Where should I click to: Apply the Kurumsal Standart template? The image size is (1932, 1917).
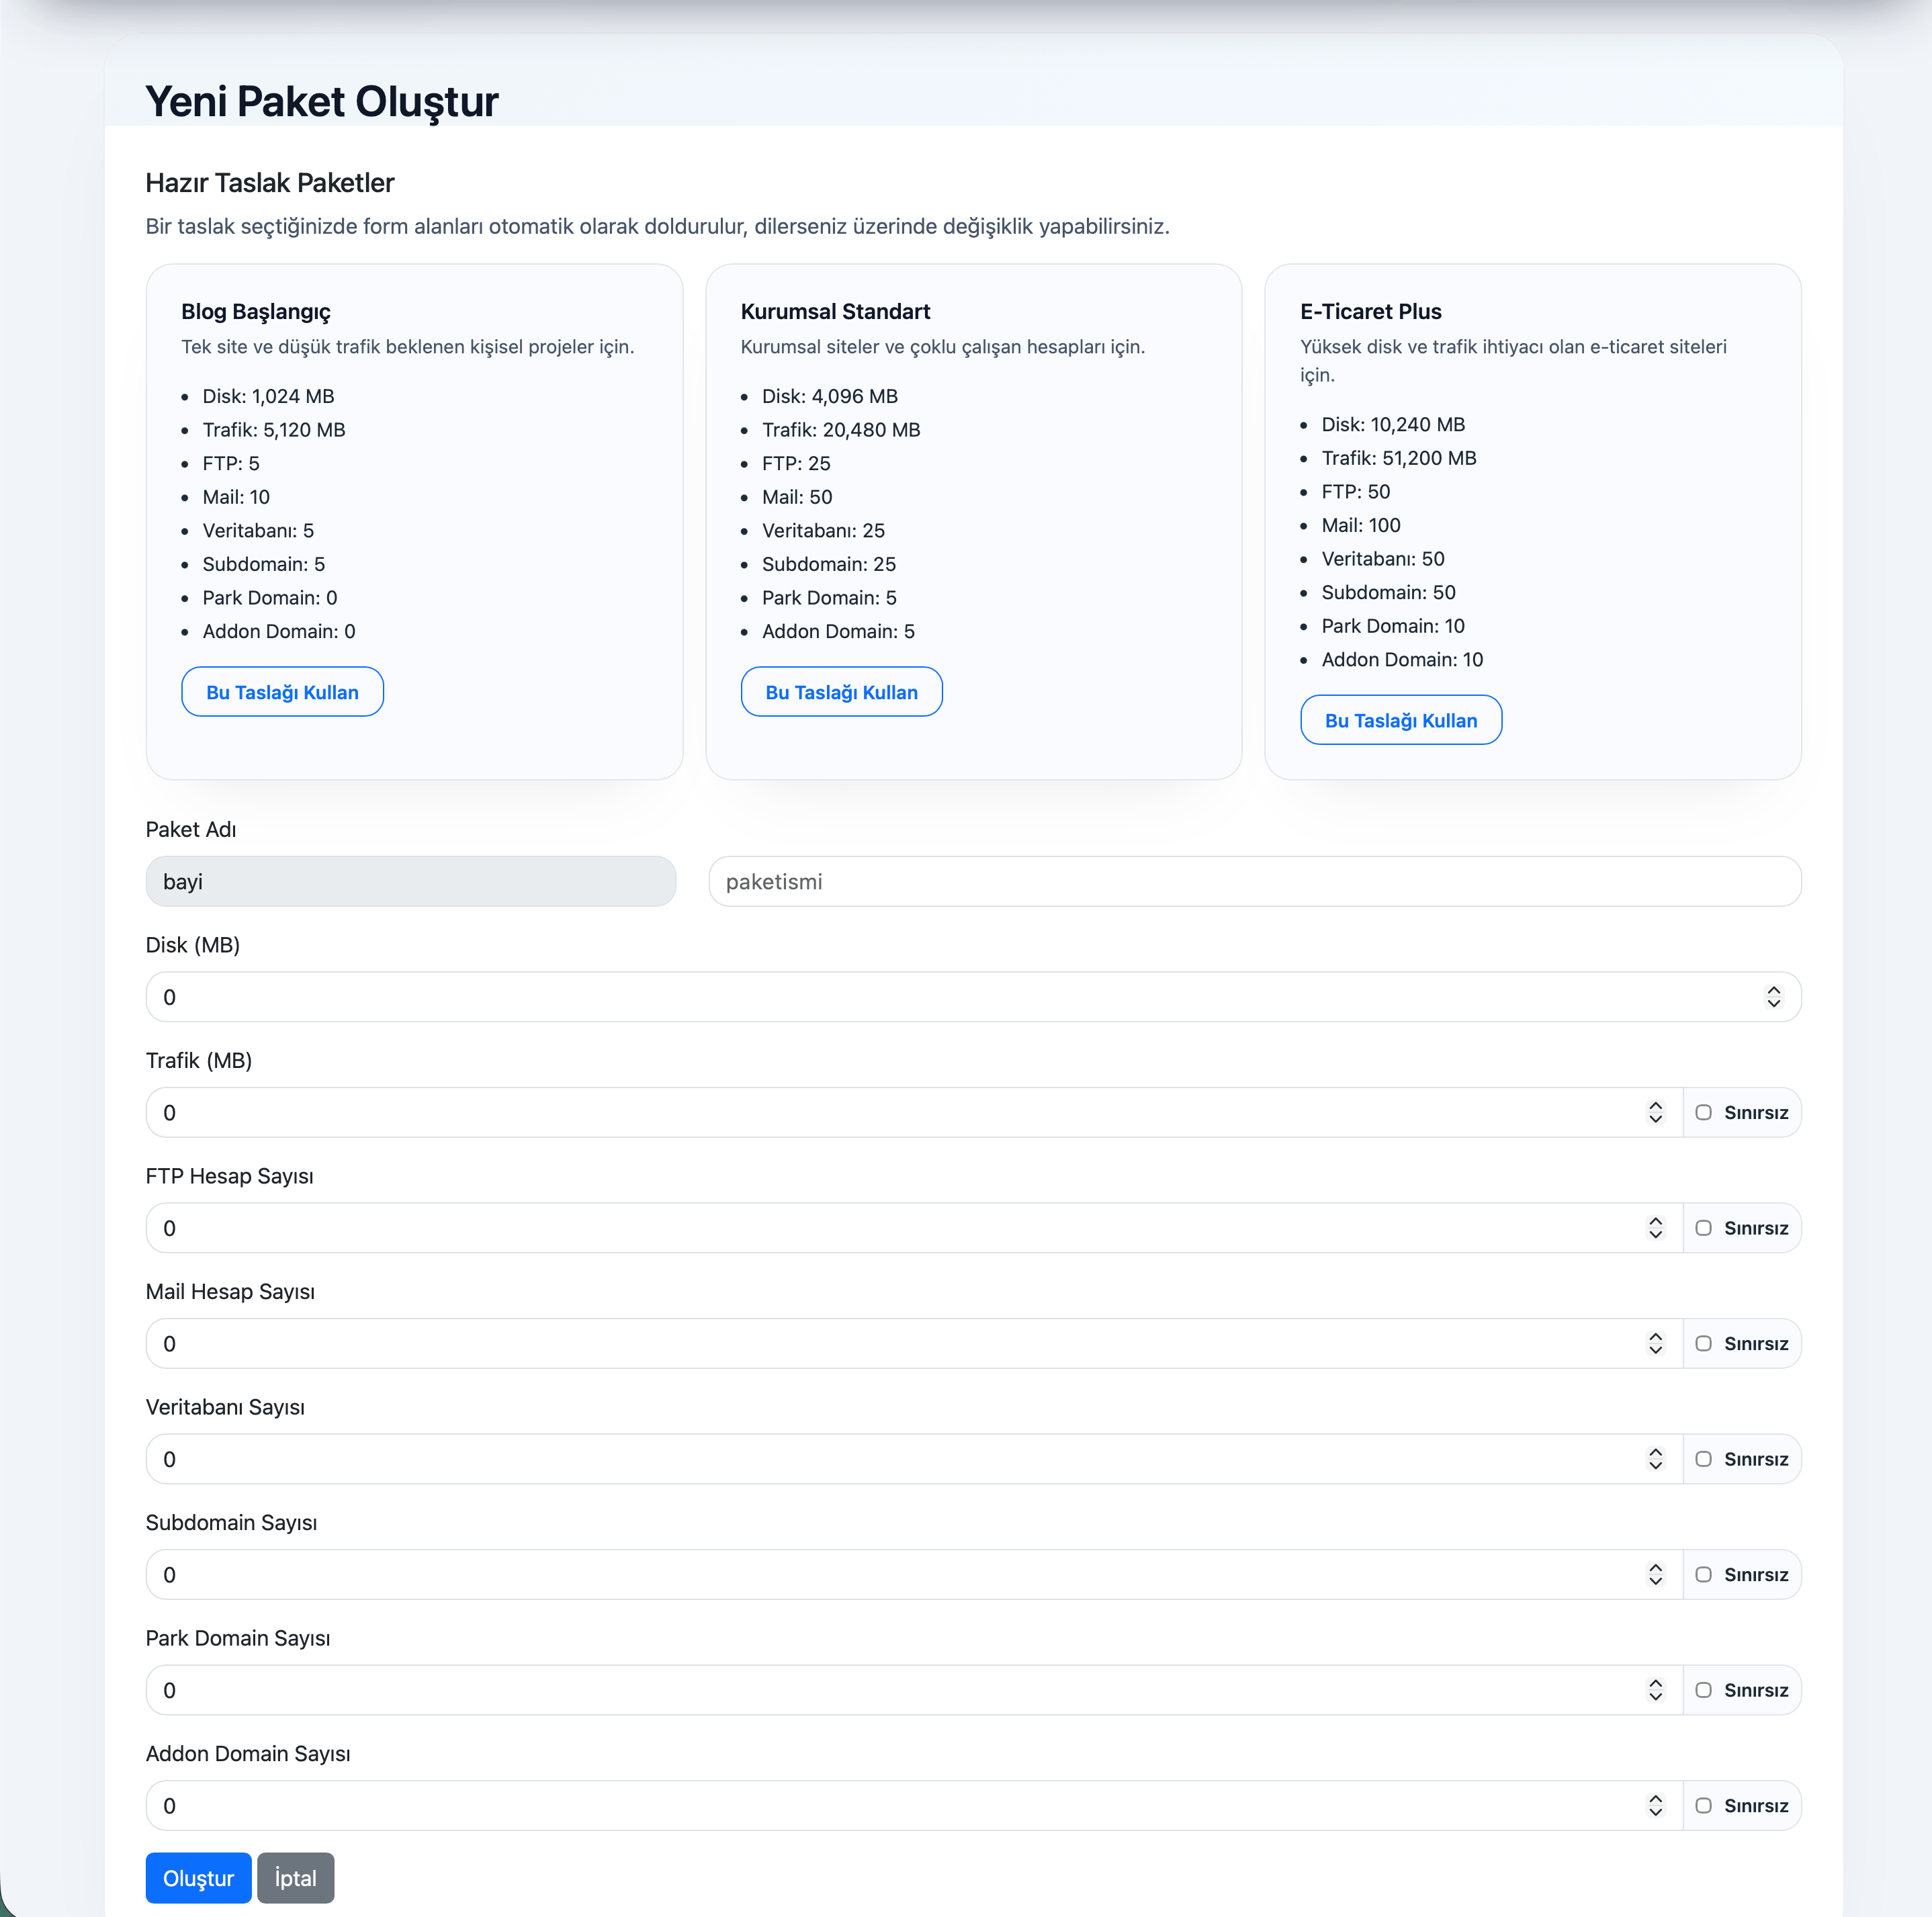coord(841,692)
